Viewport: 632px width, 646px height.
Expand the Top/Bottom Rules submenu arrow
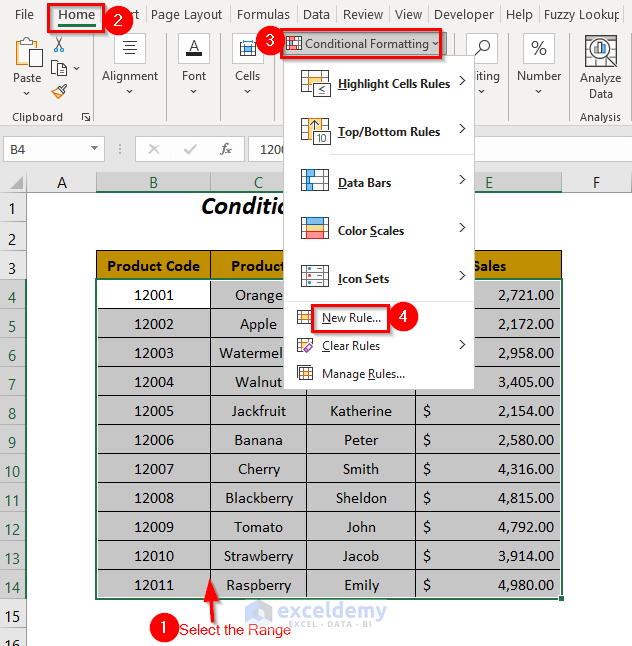pos(462,129)
